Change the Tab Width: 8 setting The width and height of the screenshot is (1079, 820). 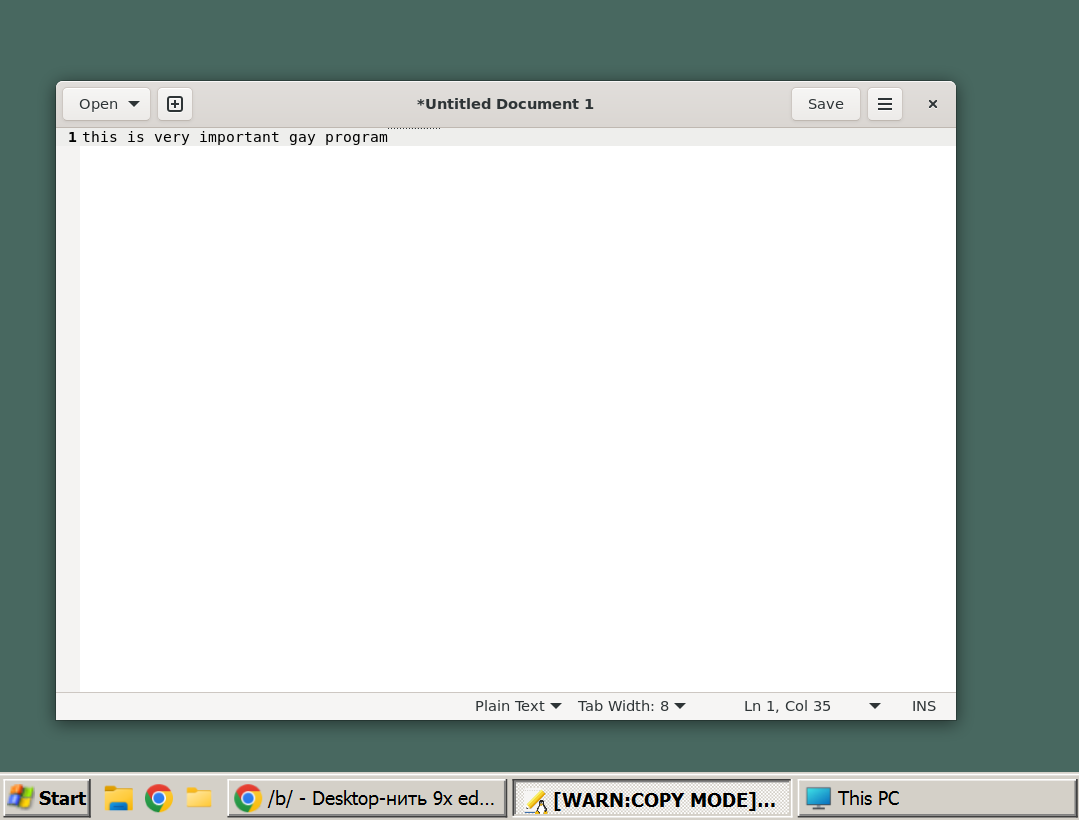(x=631, y=706)
